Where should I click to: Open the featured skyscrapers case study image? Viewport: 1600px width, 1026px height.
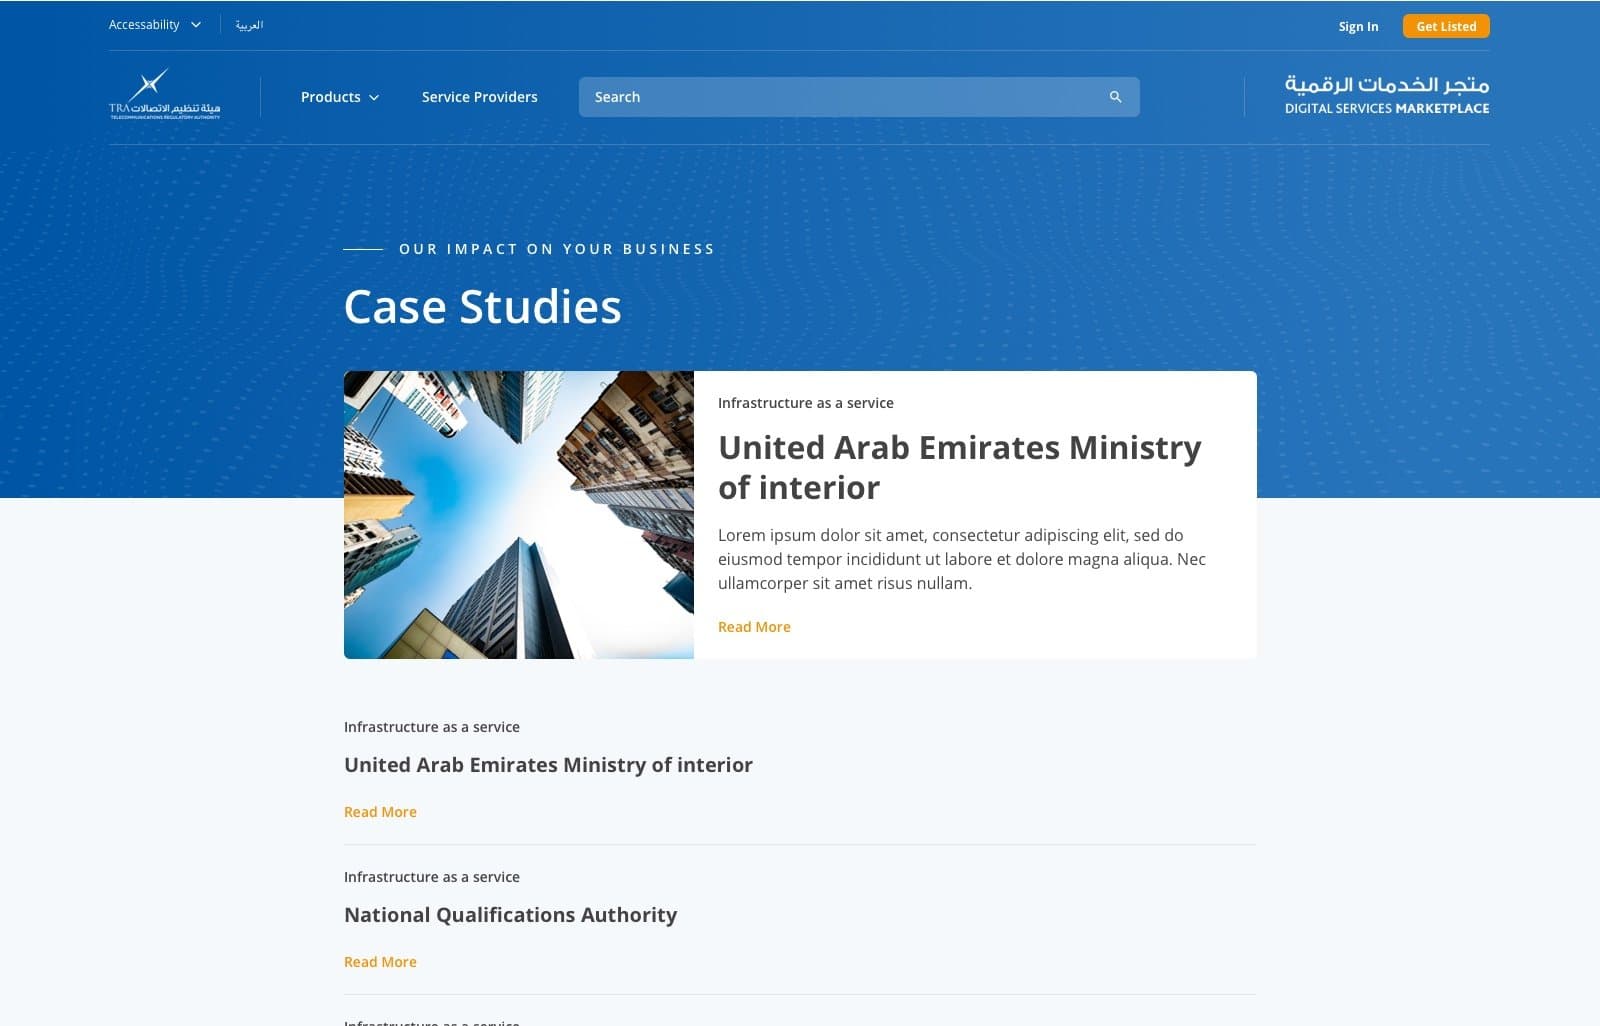pyautogui.click(x=519, y=515)
